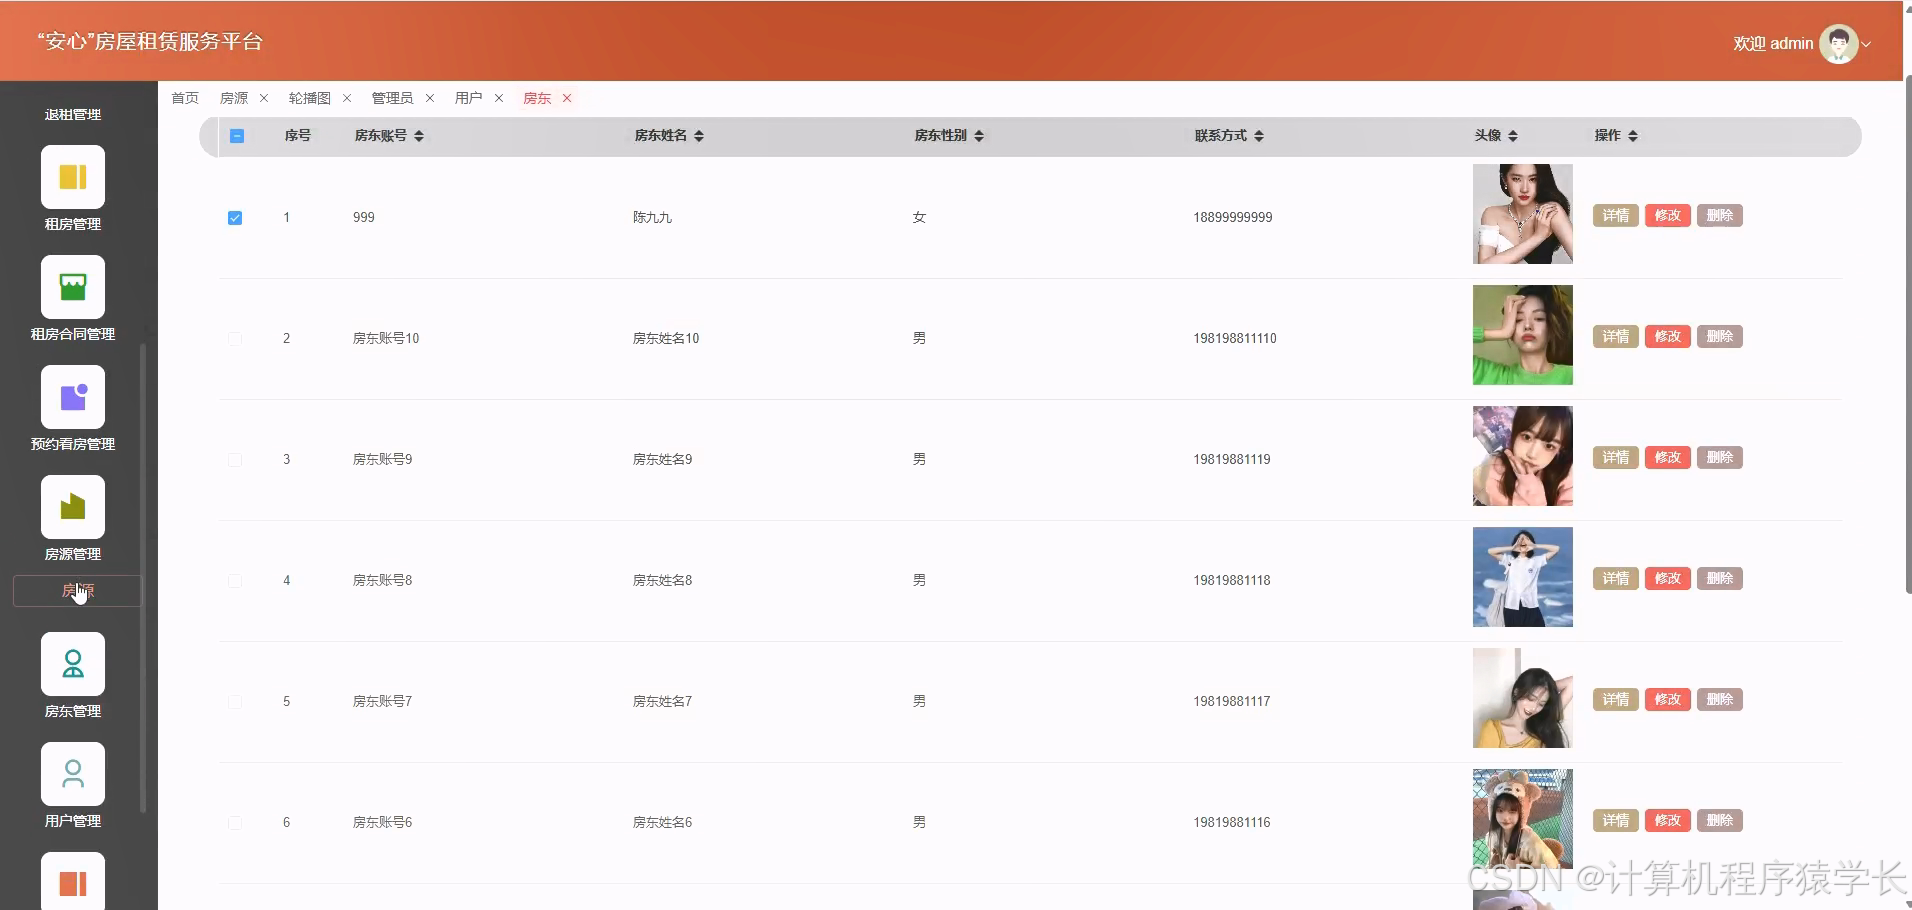
Task: Click the platform title “安心”房屋租赁服务平台
Action: coord(150,42)
